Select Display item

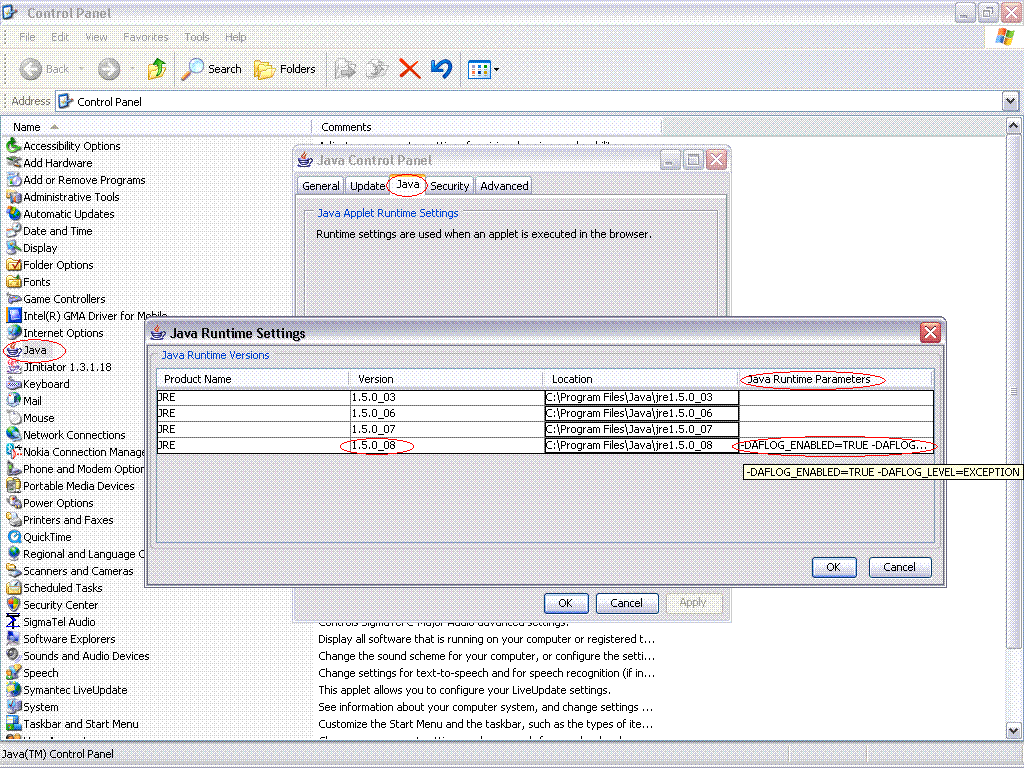(x=32, y=248)
